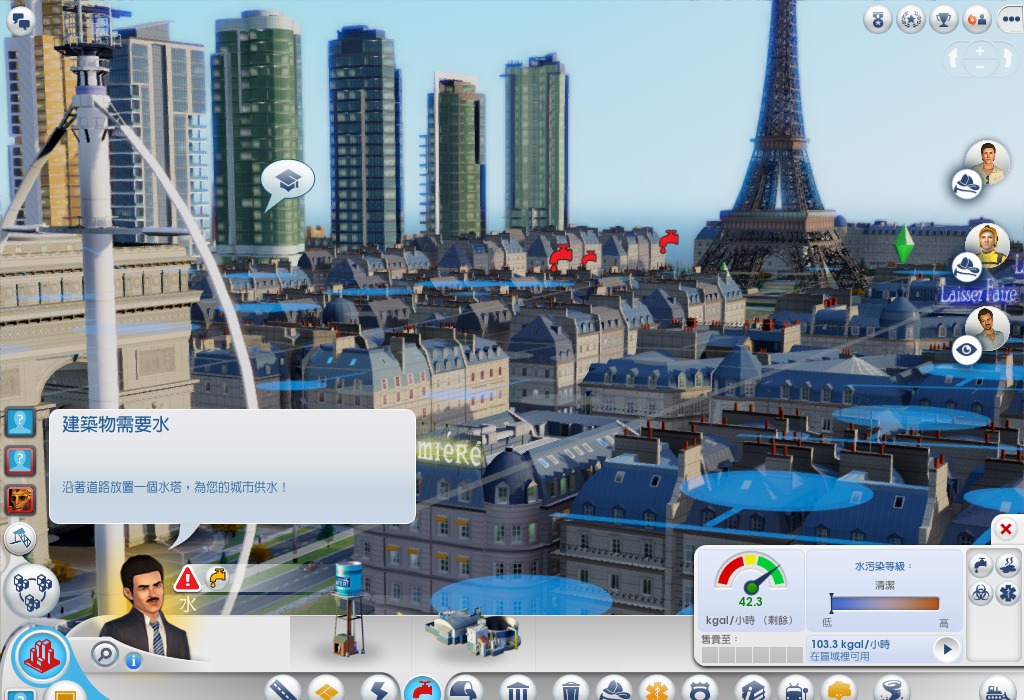The width and height of the screenshot is (1024, 700).
Task: Click the magnifier inspect icon
Action: pos(105,653)
